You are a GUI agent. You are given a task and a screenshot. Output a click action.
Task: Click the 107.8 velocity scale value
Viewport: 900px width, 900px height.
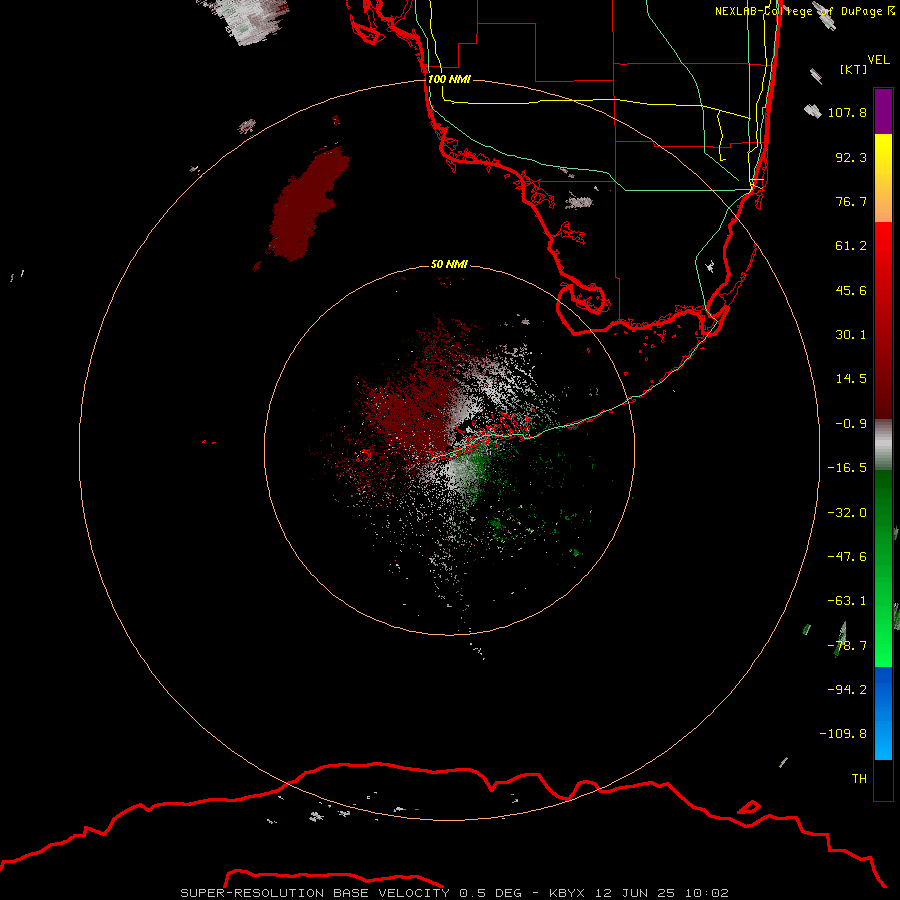(x=847, y=112)
